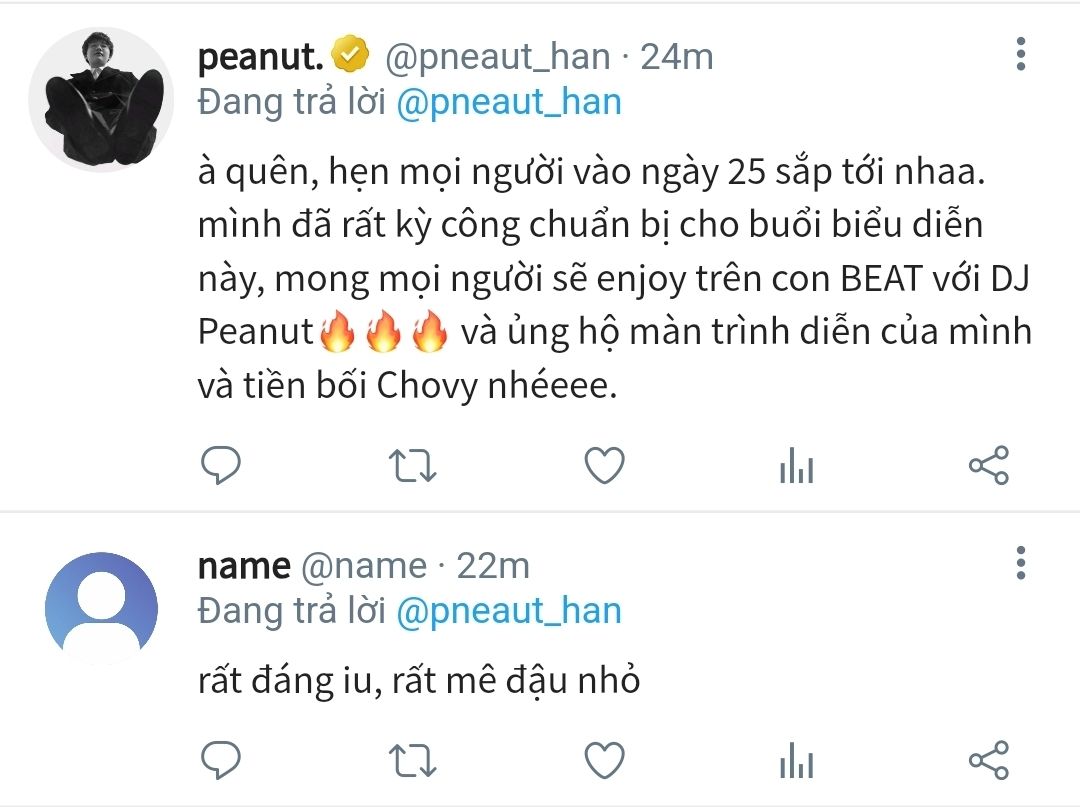This screenshot has width=1080, height=807.
Task: Share peanut.'s tweet
Action: [x=989, y=466]
